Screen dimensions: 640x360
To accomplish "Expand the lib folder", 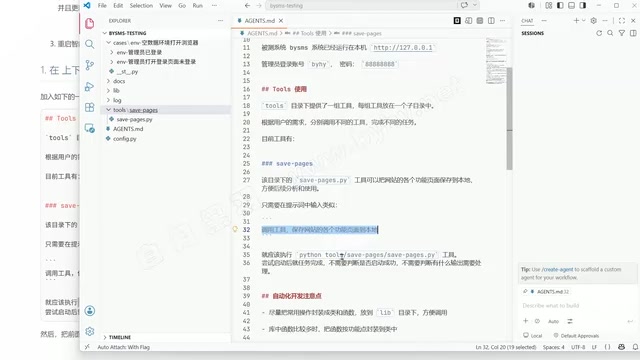I will click(x=109, y=91).
